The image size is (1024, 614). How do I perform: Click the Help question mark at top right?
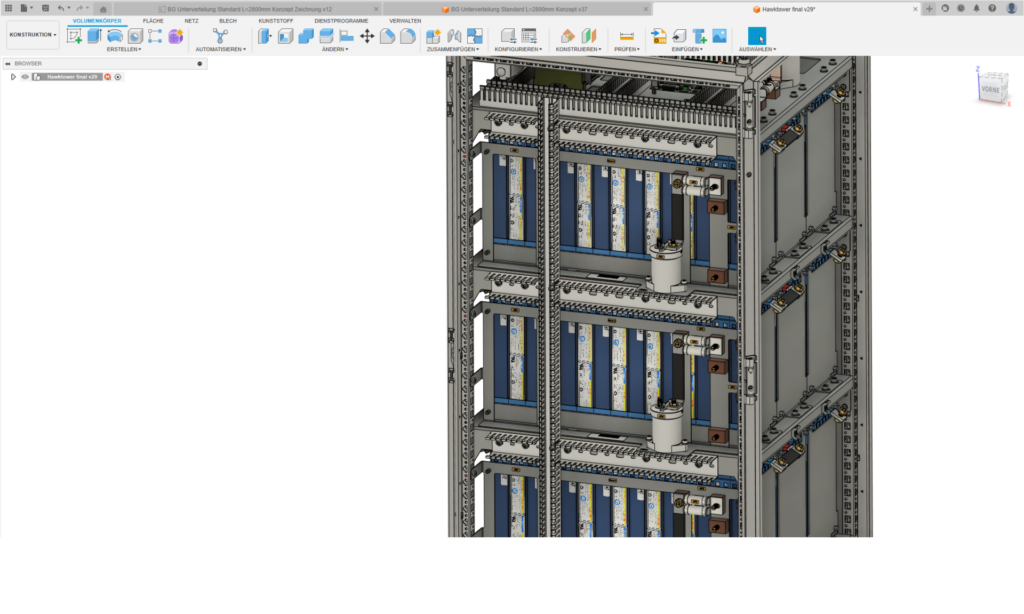(x=990, y=8)
